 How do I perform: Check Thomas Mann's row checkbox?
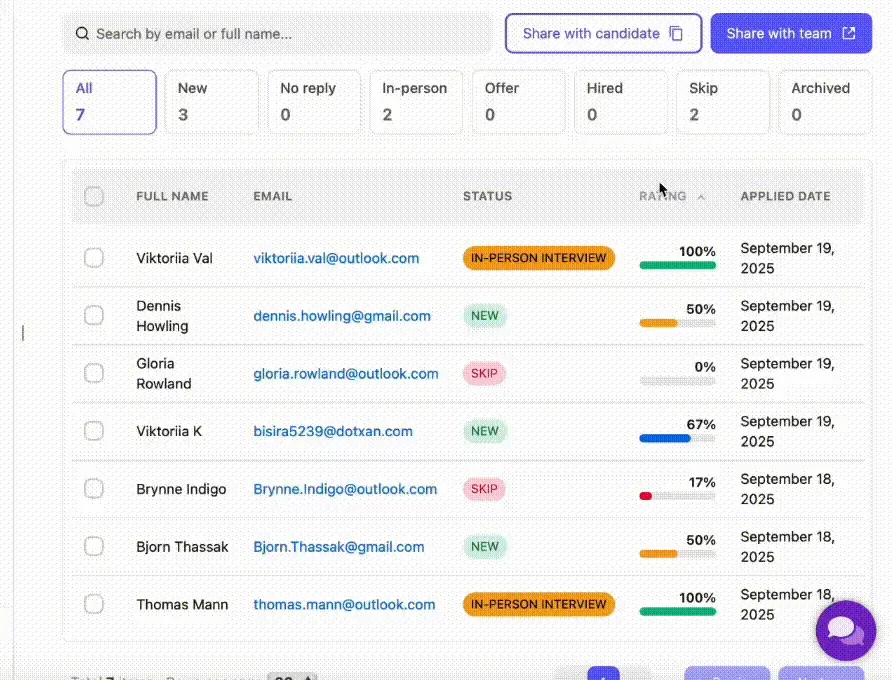[x=94, y=604]
